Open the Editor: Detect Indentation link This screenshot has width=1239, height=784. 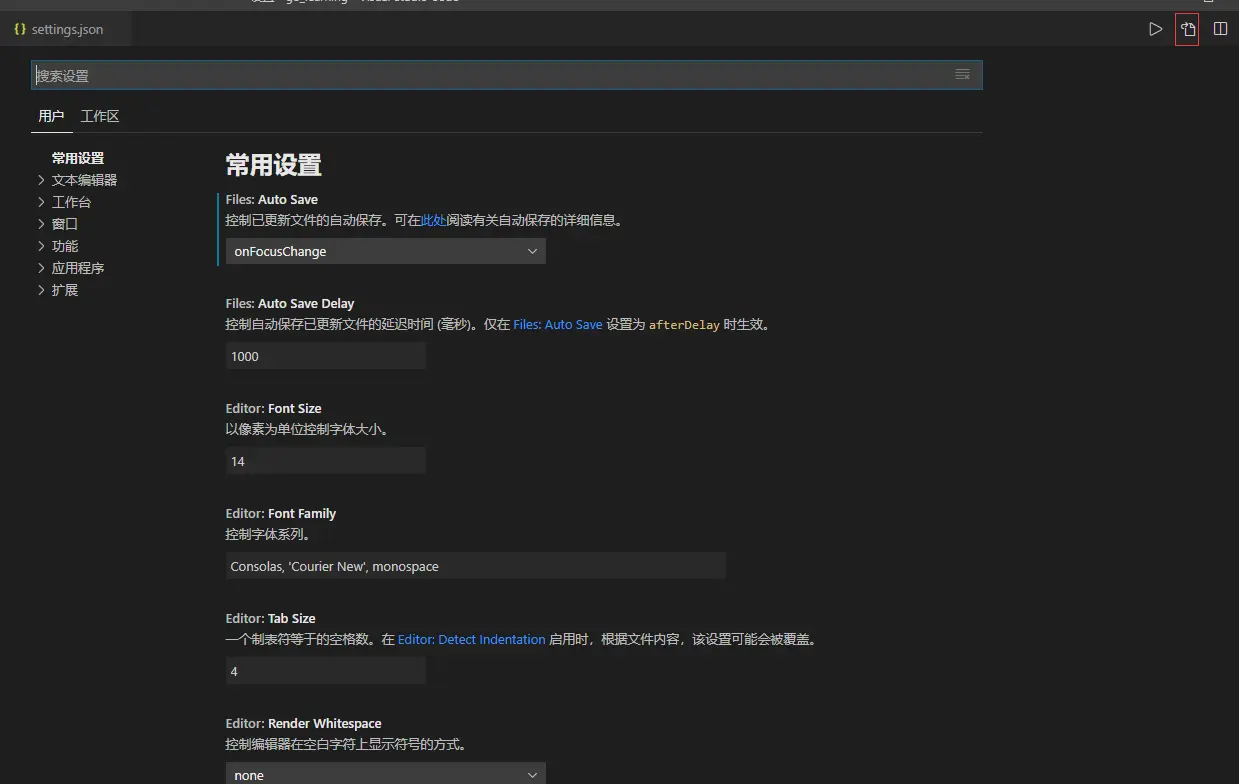[471, 639]
